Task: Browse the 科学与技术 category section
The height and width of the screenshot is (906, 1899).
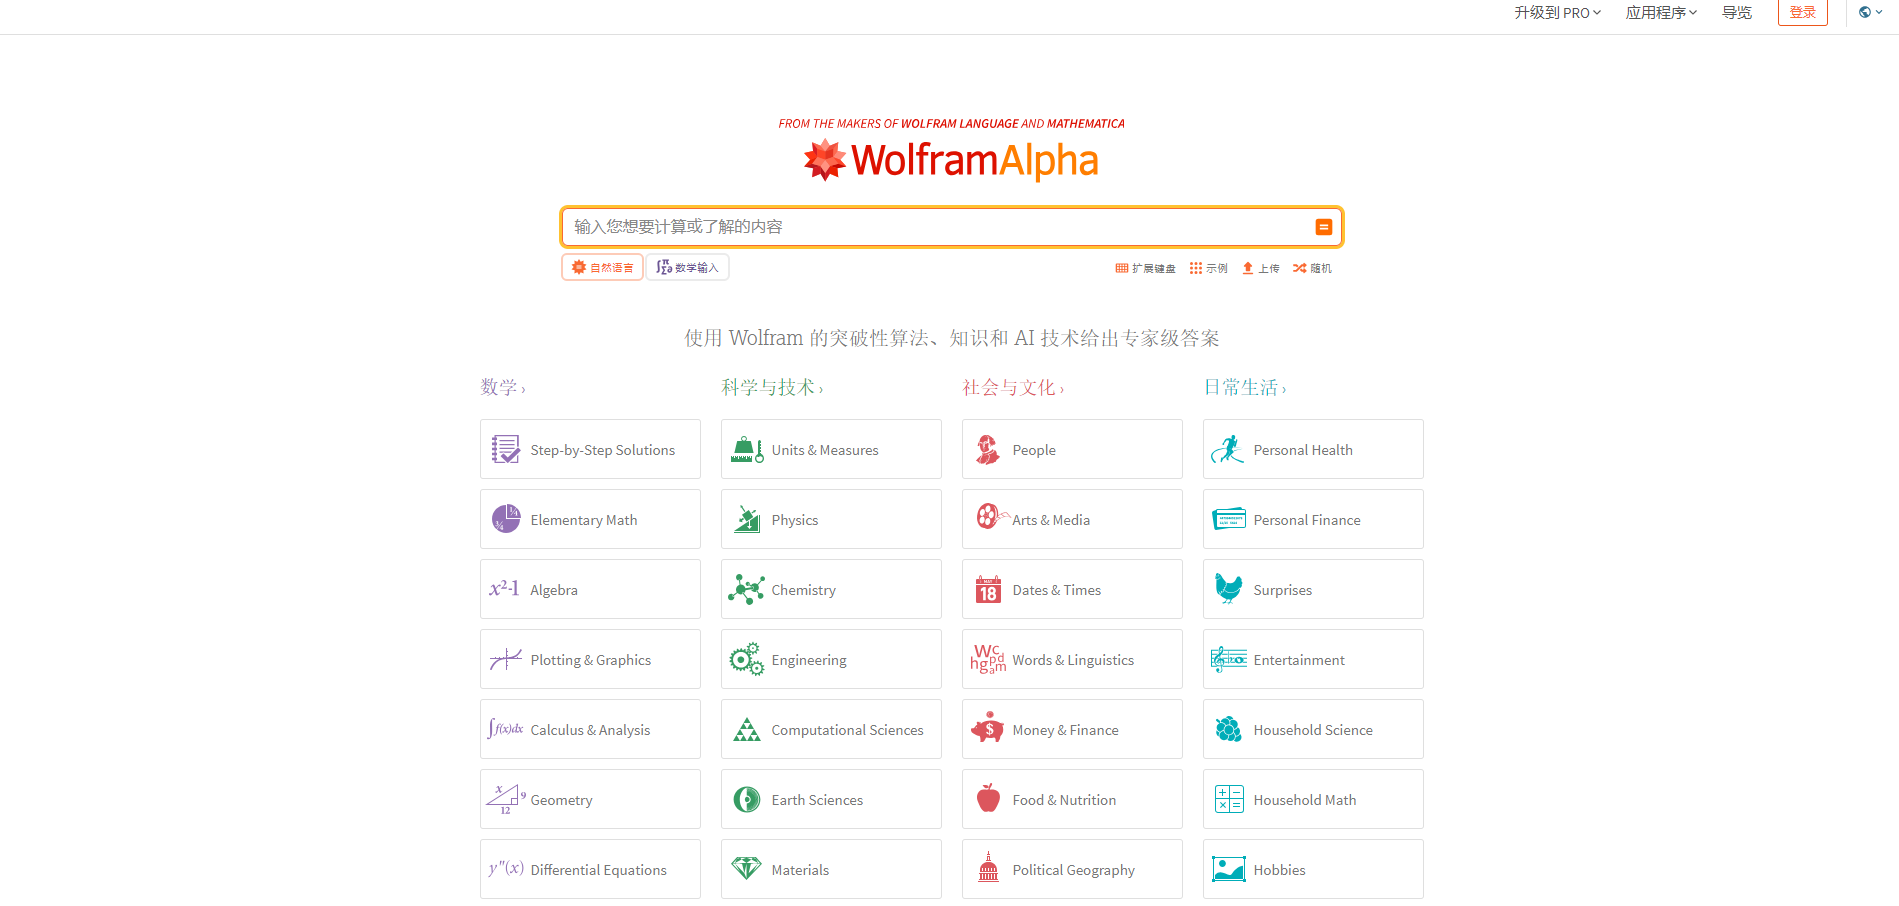Action: coord(773,387)
